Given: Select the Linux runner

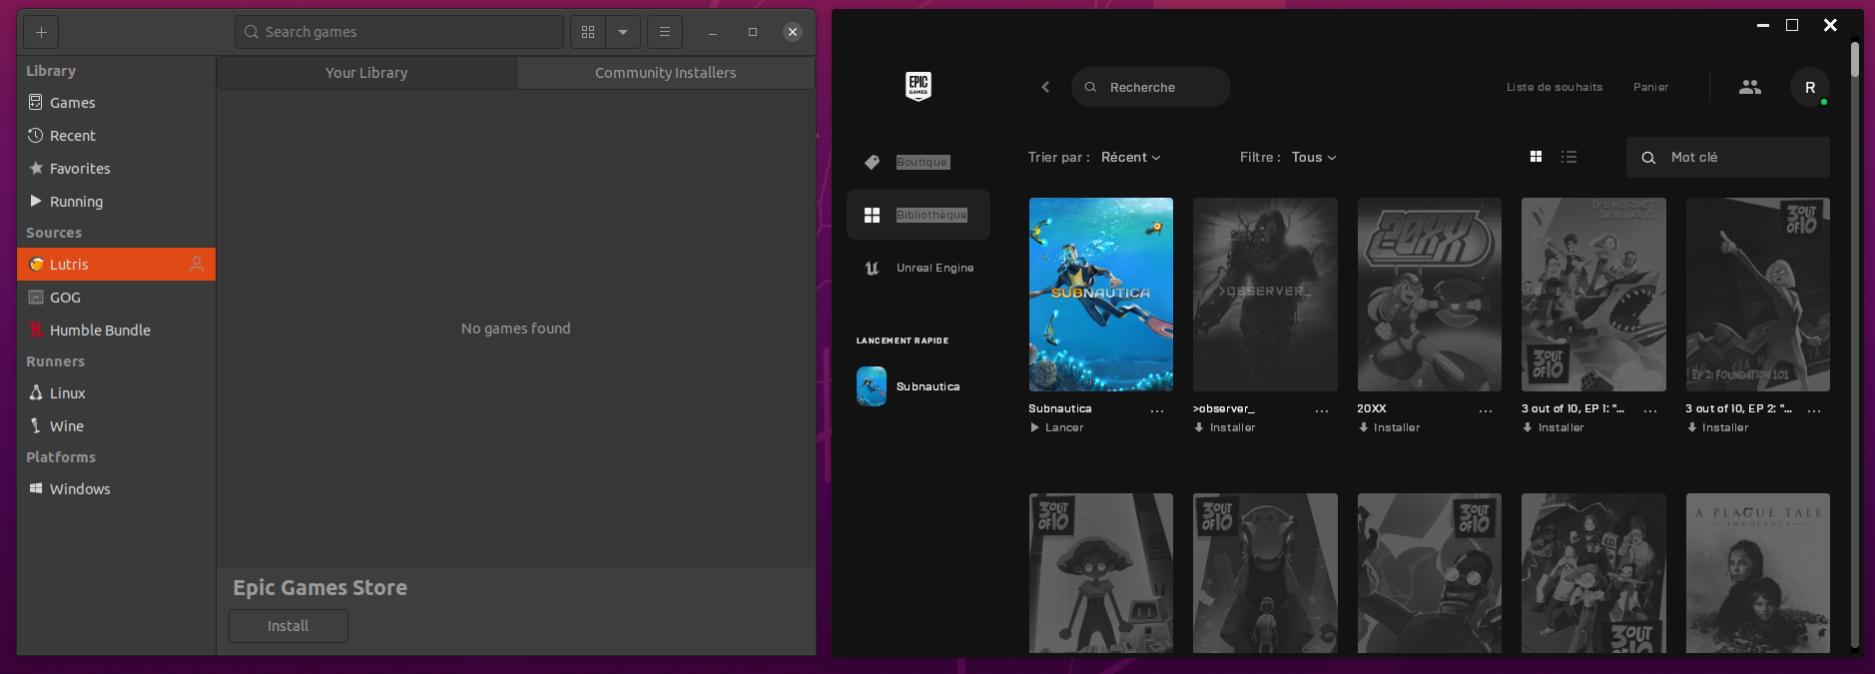Looking at the screenshot, I should click(116, 393).
